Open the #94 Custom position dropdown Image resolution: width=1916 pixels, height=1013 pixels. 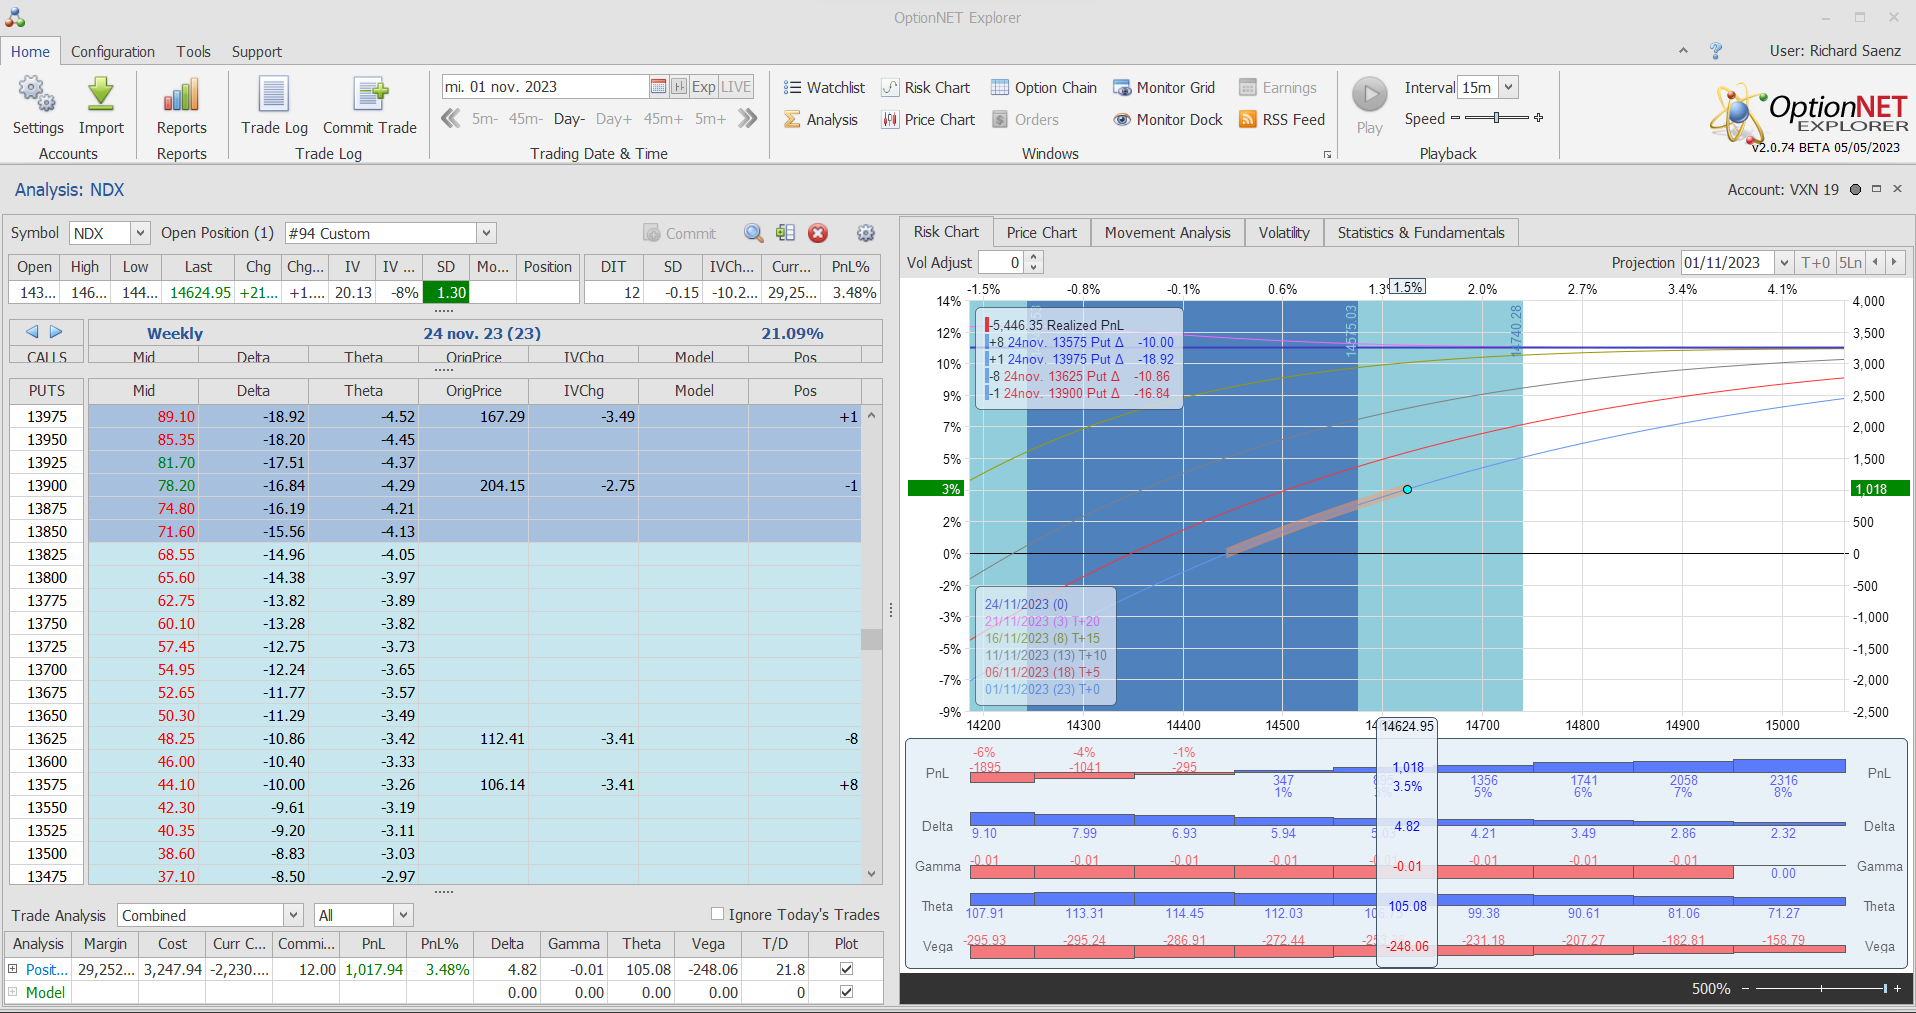(486, 233)
